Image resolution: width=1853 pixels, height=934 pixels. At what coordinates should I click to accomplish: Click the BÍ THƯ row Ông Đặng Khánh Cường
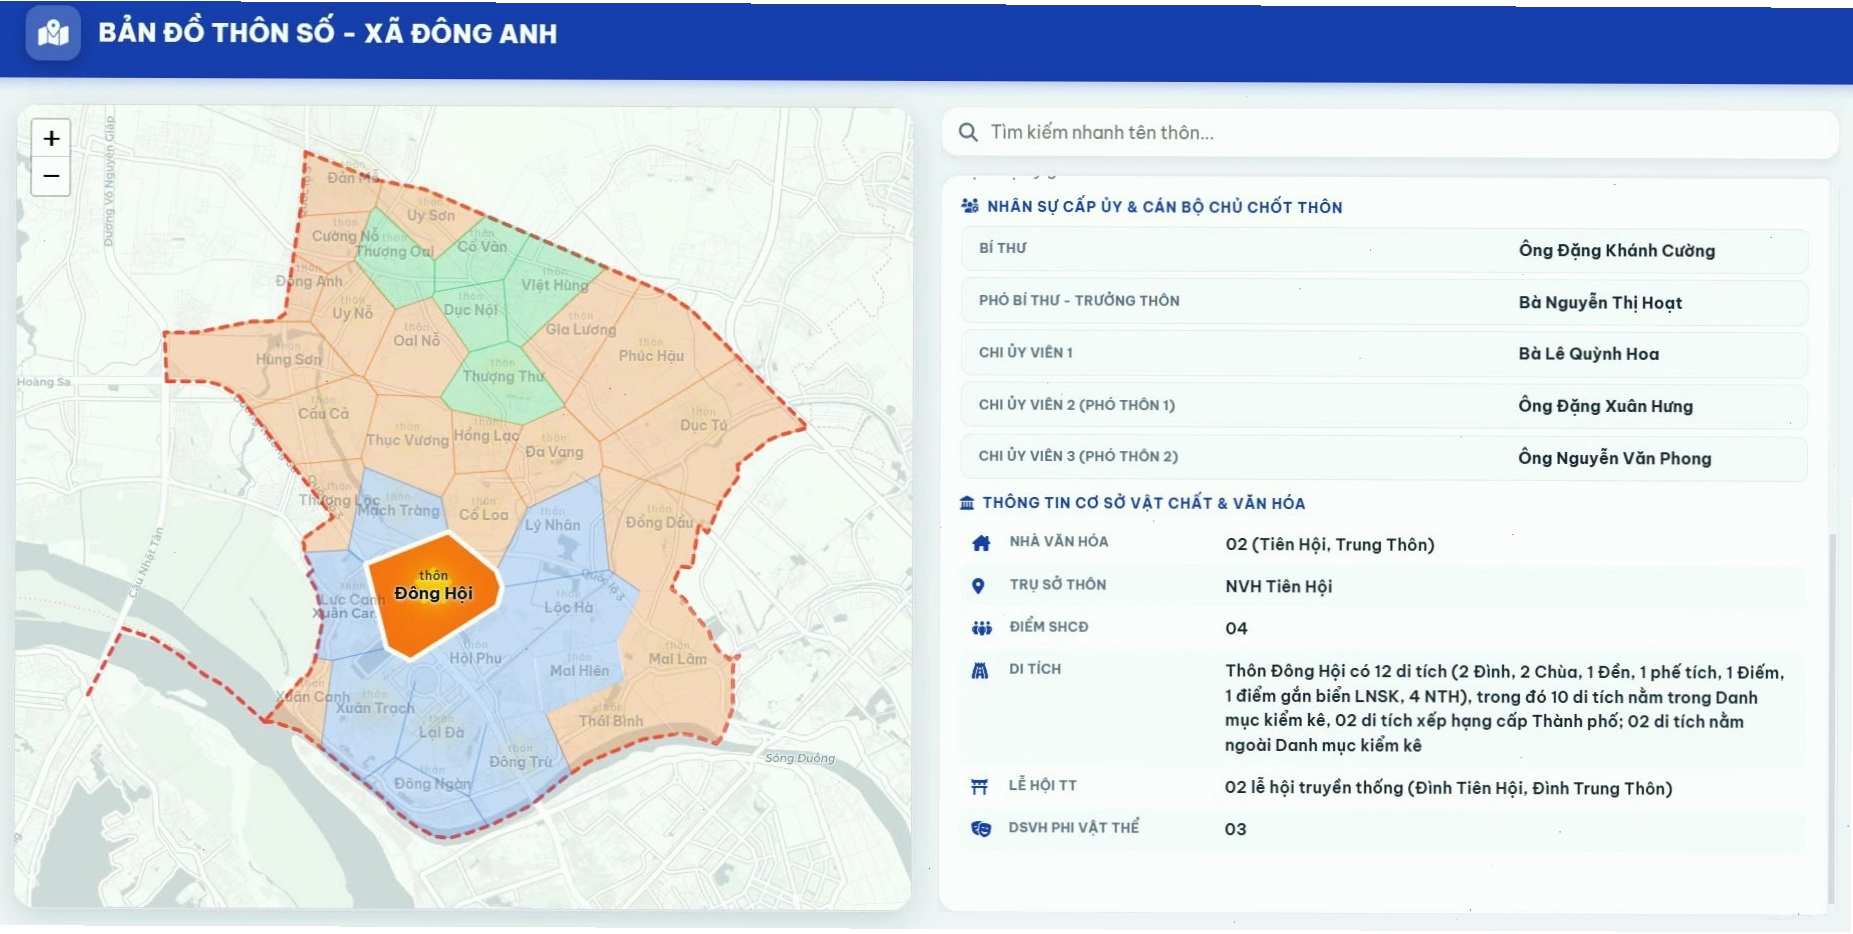coord(1384,250)
